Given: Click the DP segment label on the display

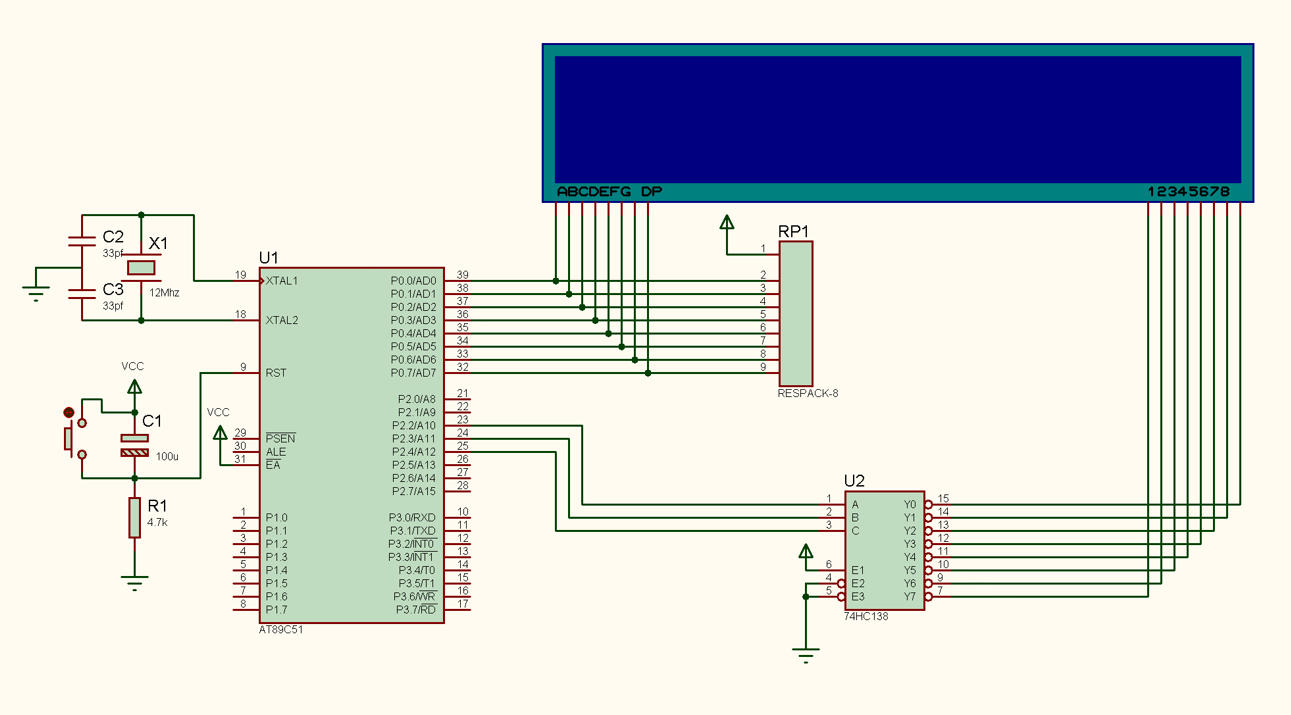Looking at the screenshot, I should tap(651, 191).
